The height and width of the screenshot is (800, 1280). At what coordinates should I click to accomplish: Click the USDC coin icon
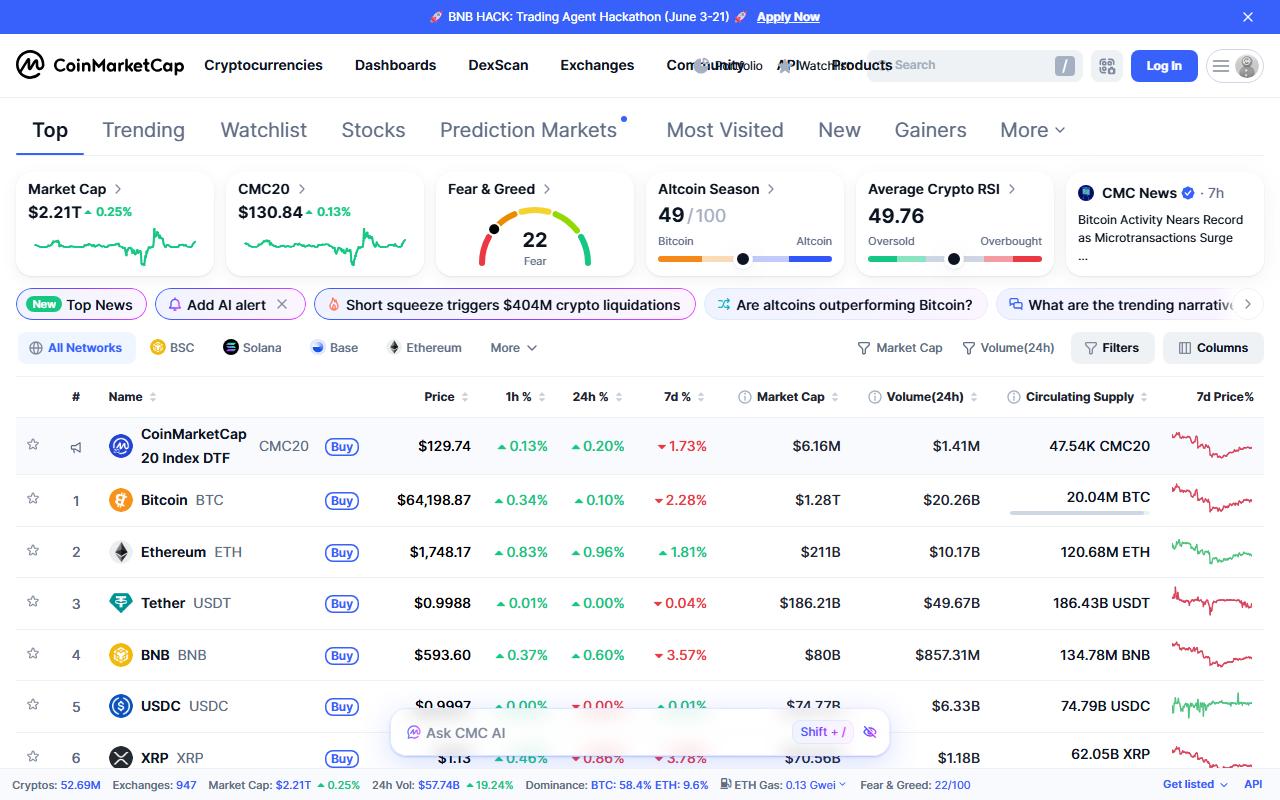tap(121, 706)
